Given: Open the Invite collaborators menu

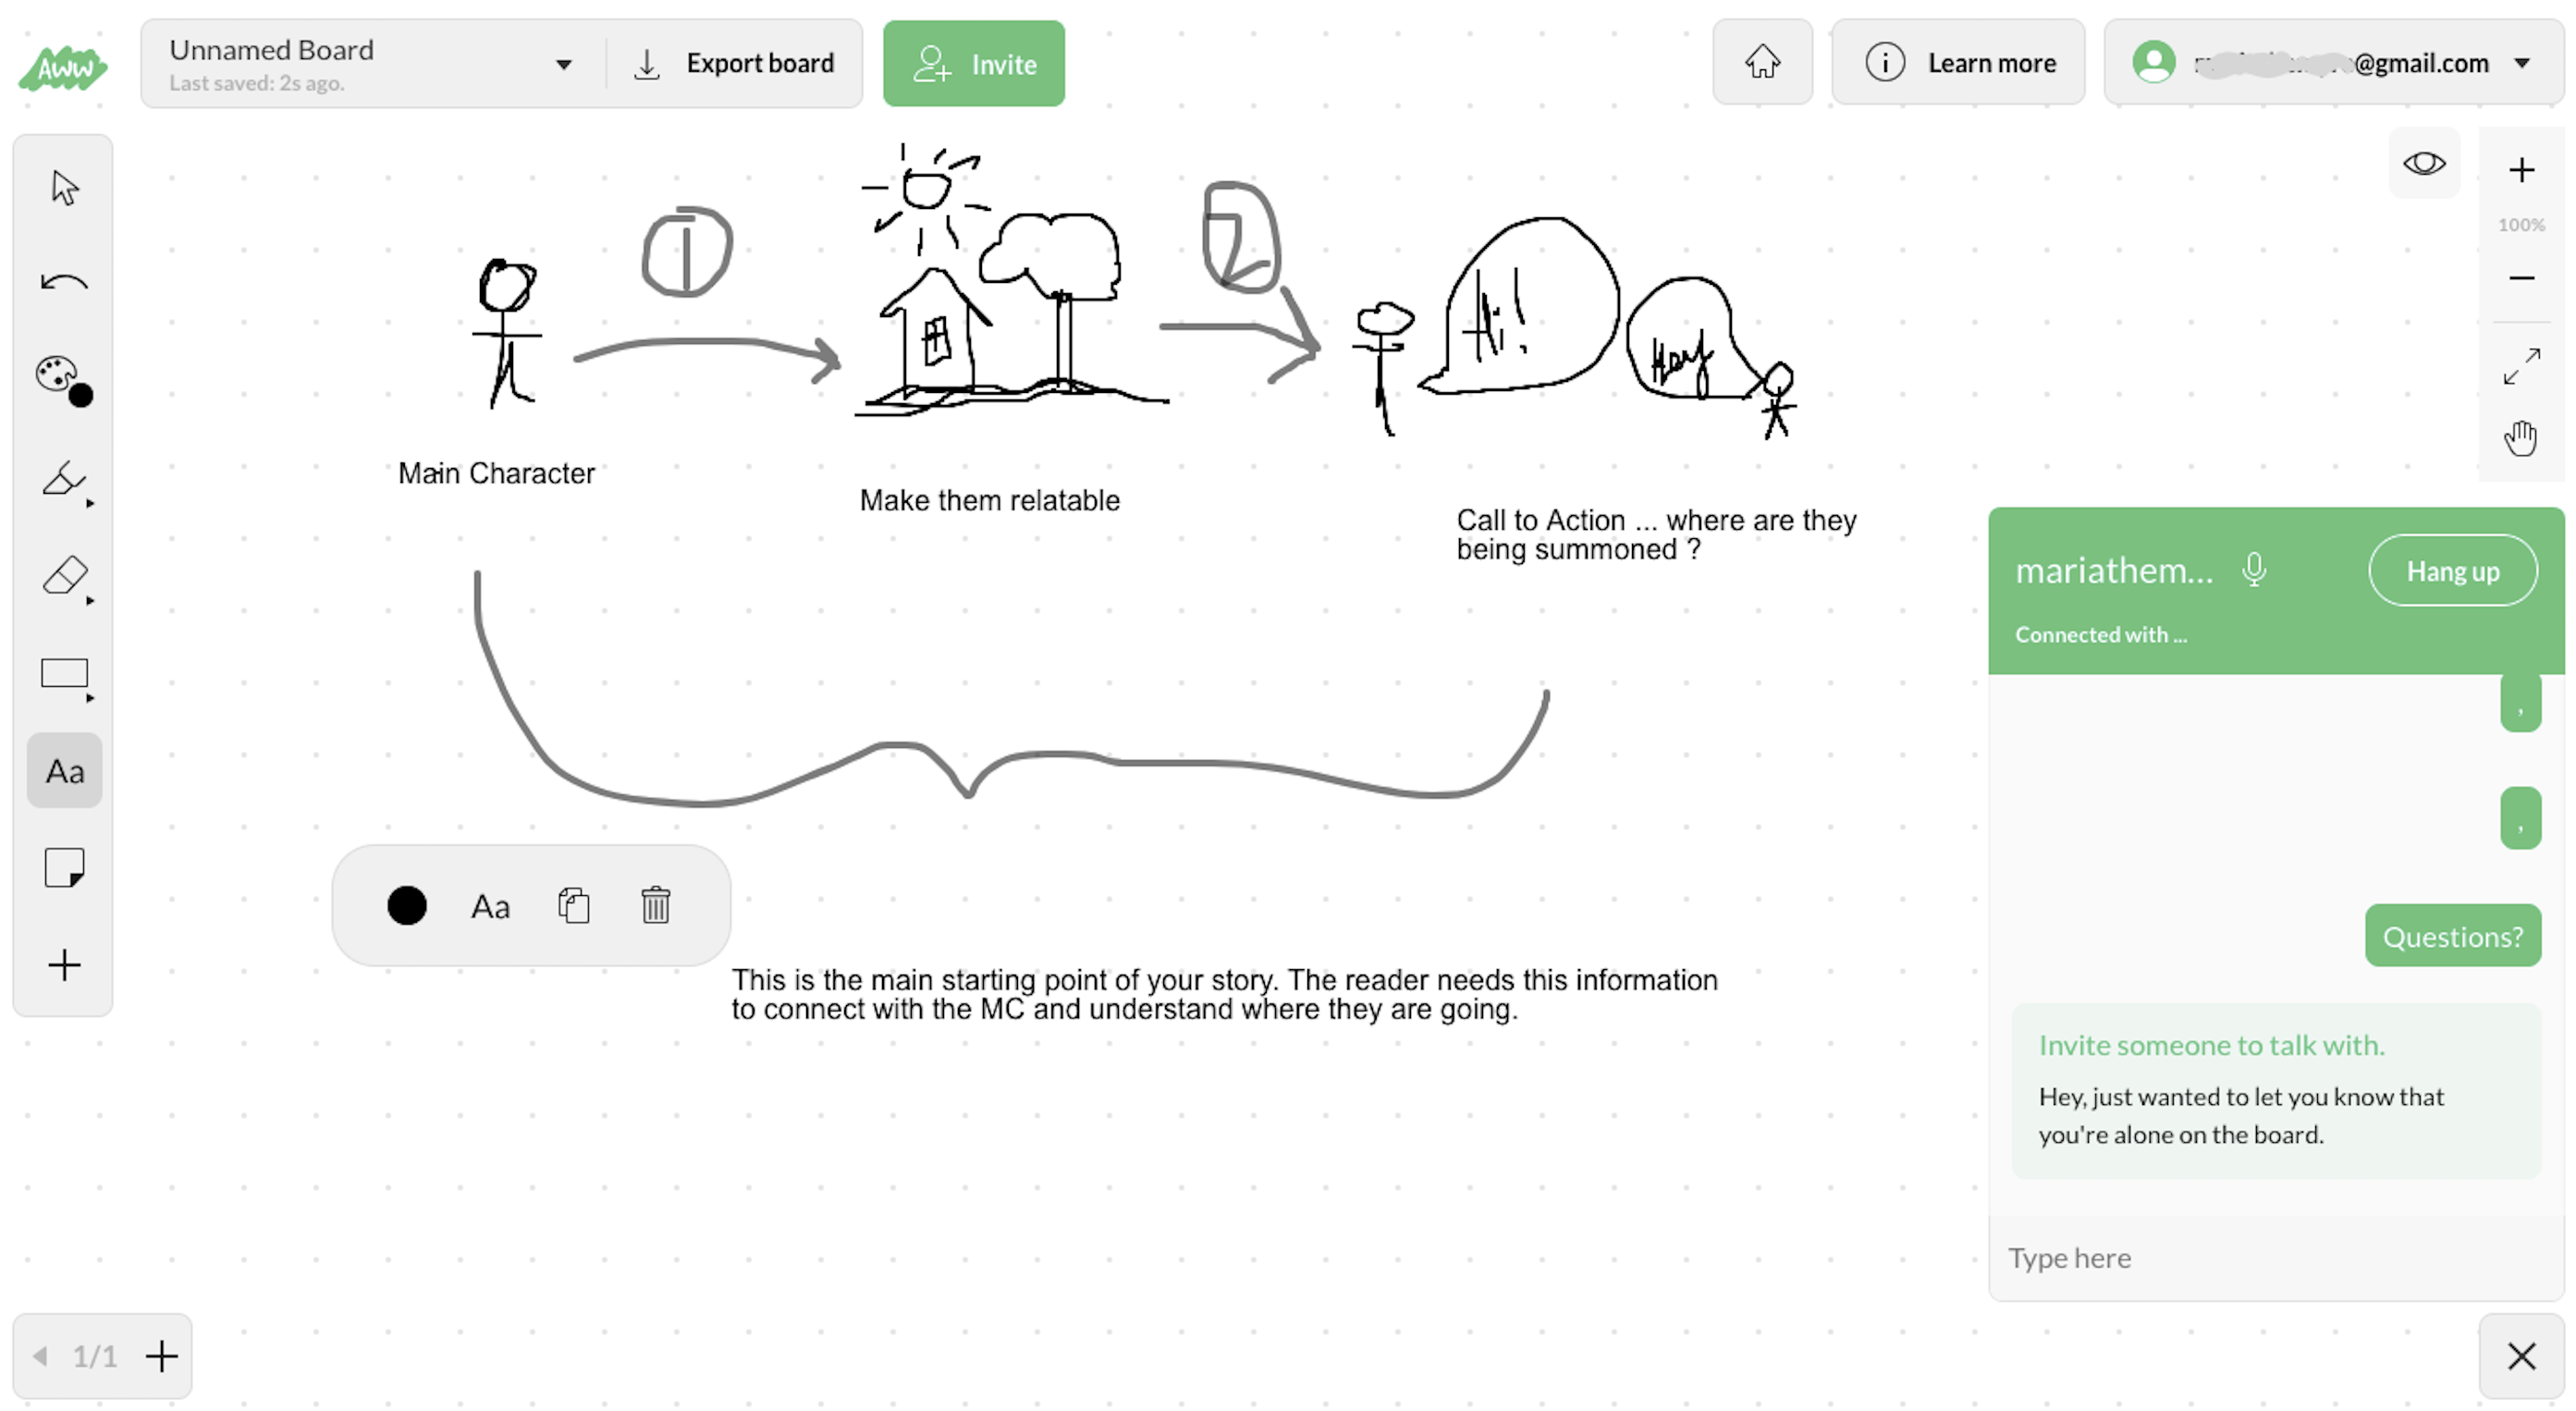Looking at the screenshot, I should click(975, 63).
